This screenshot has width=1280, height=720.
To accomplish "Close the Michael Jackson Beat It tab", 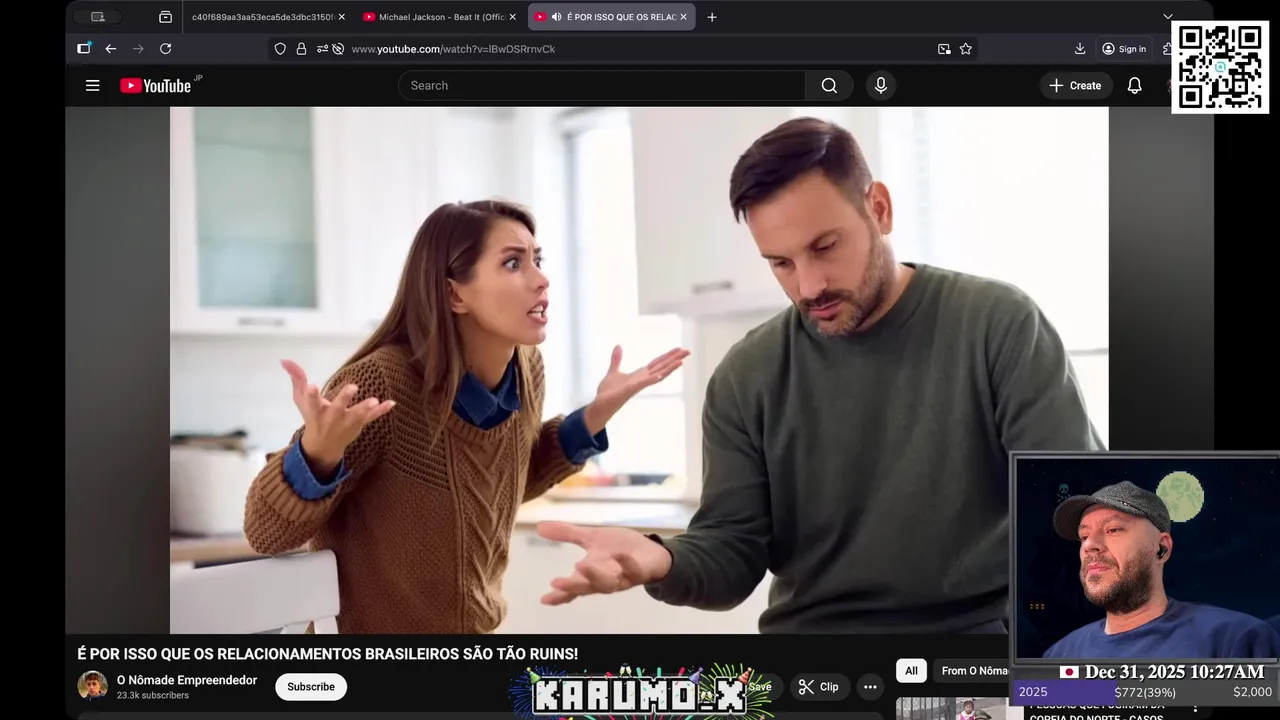I will [513, 17].
